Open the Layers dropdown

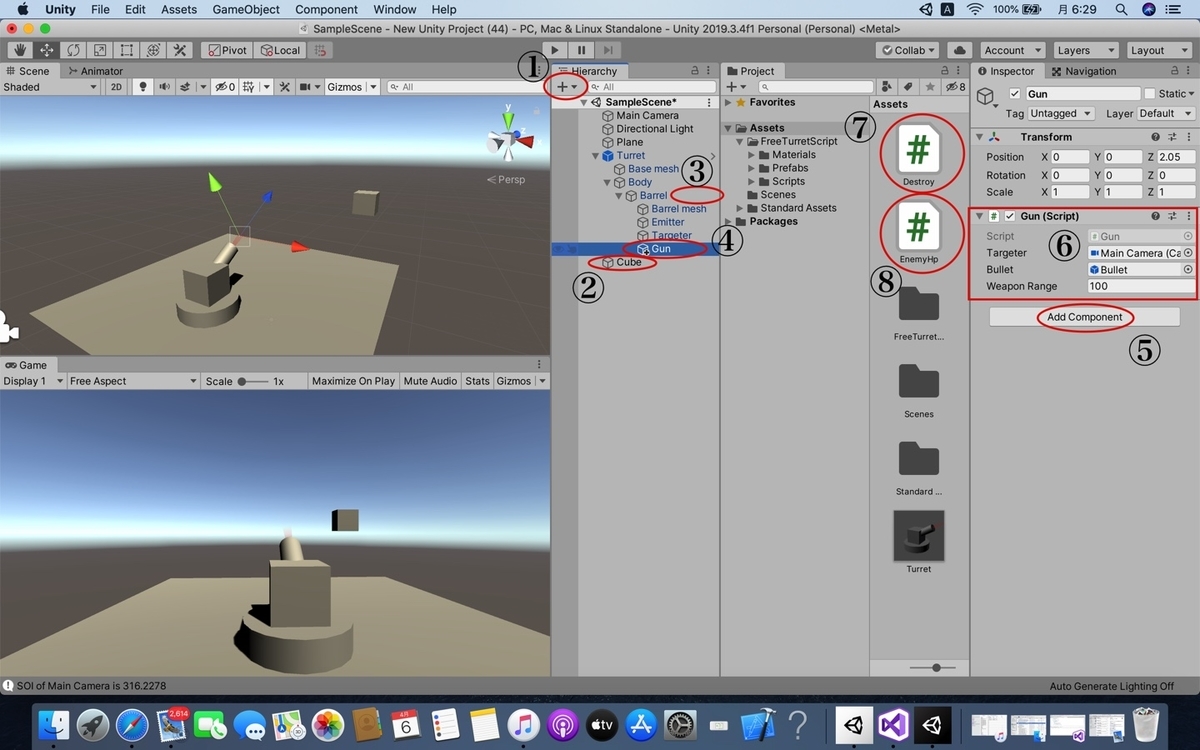pos(1084,50)
